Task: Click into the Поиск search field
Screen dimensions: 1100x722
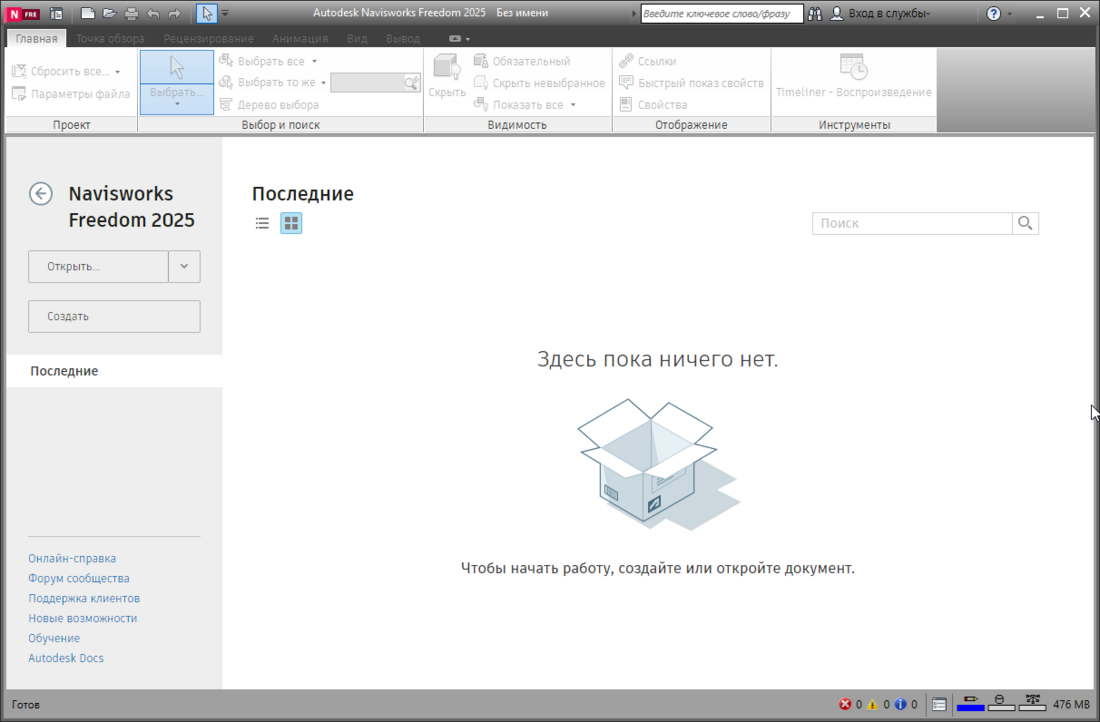Action: (912, 223)
